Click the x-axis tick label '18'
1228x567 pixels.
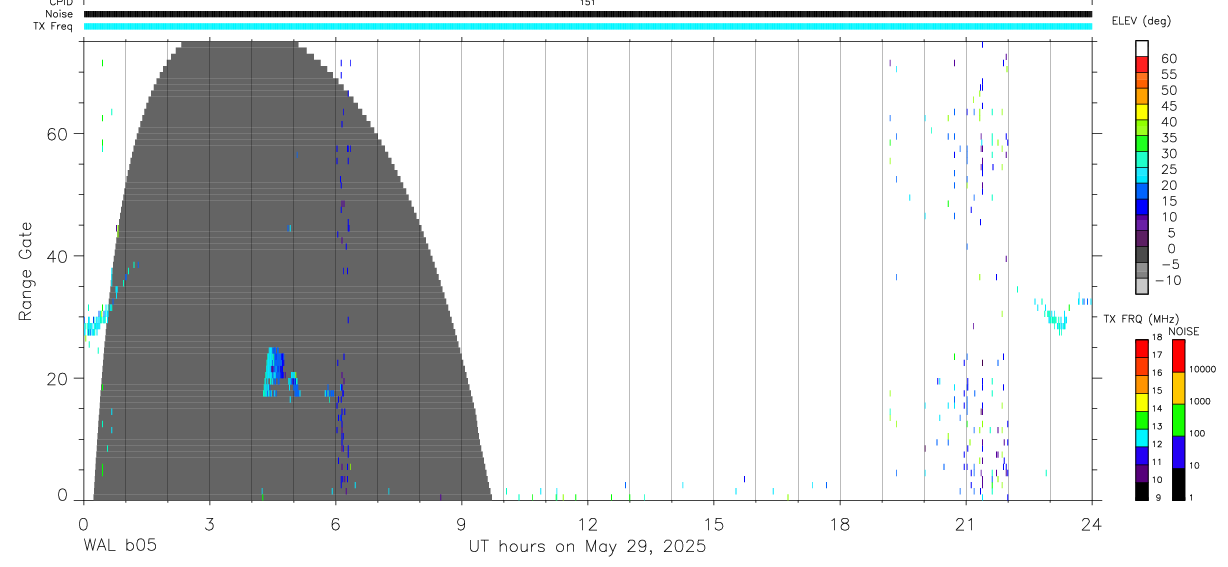click(x=839, y=523)
